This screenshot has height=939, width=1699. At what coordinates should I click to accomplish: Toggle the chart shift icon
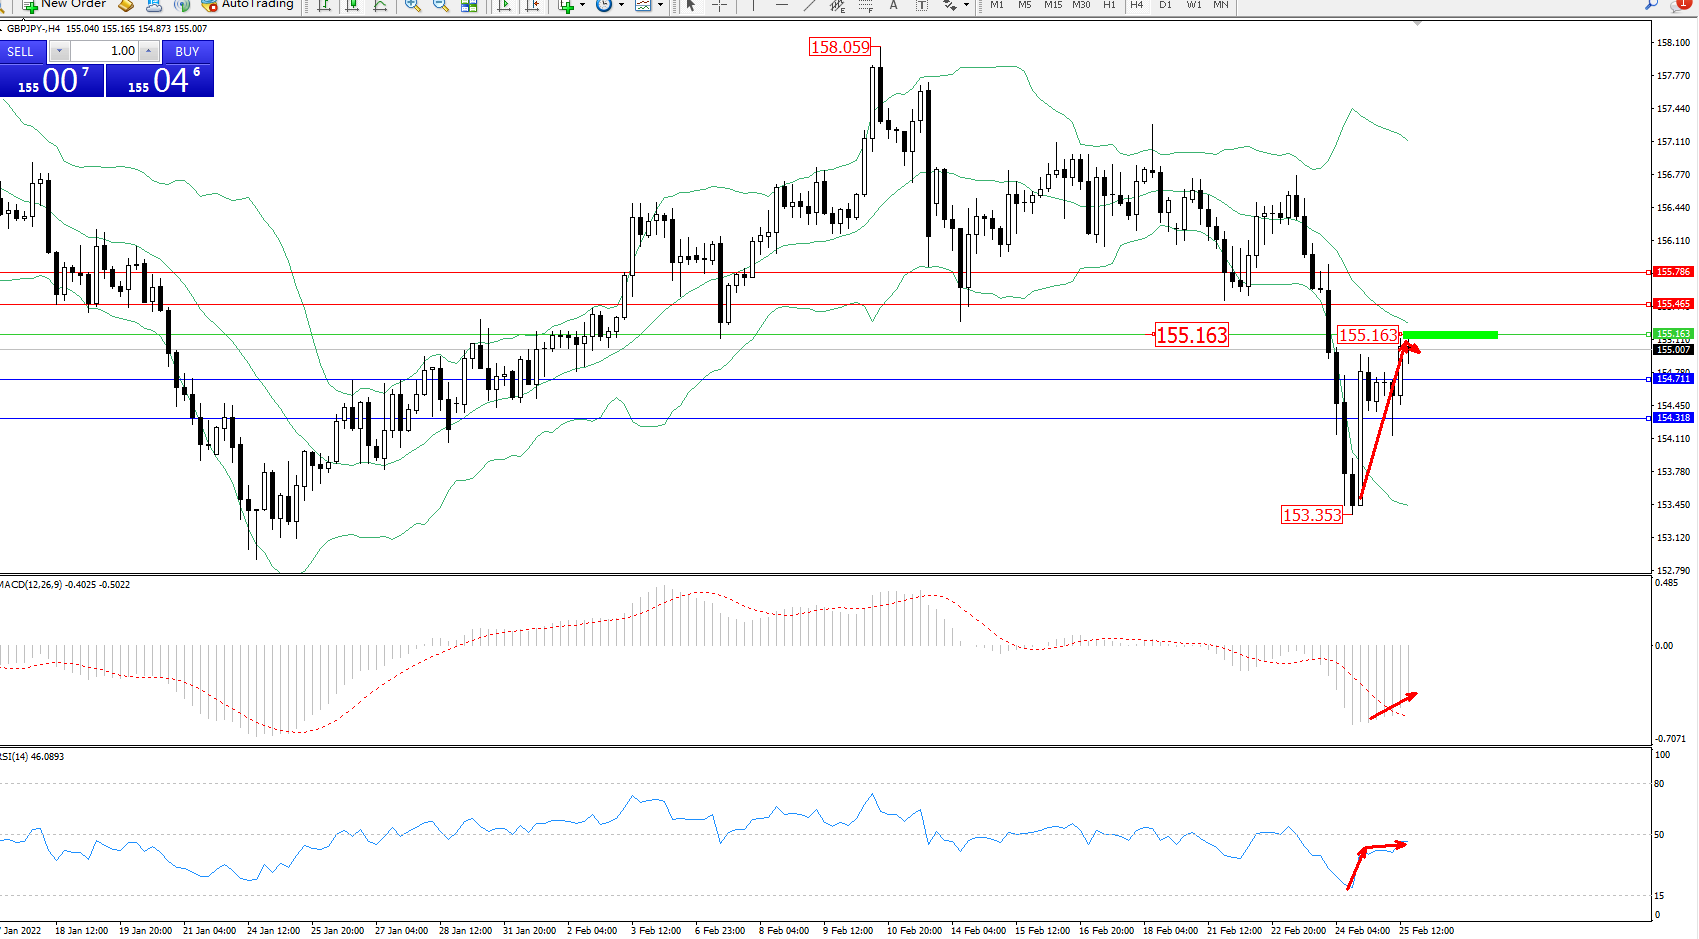(x=533, y=6)
